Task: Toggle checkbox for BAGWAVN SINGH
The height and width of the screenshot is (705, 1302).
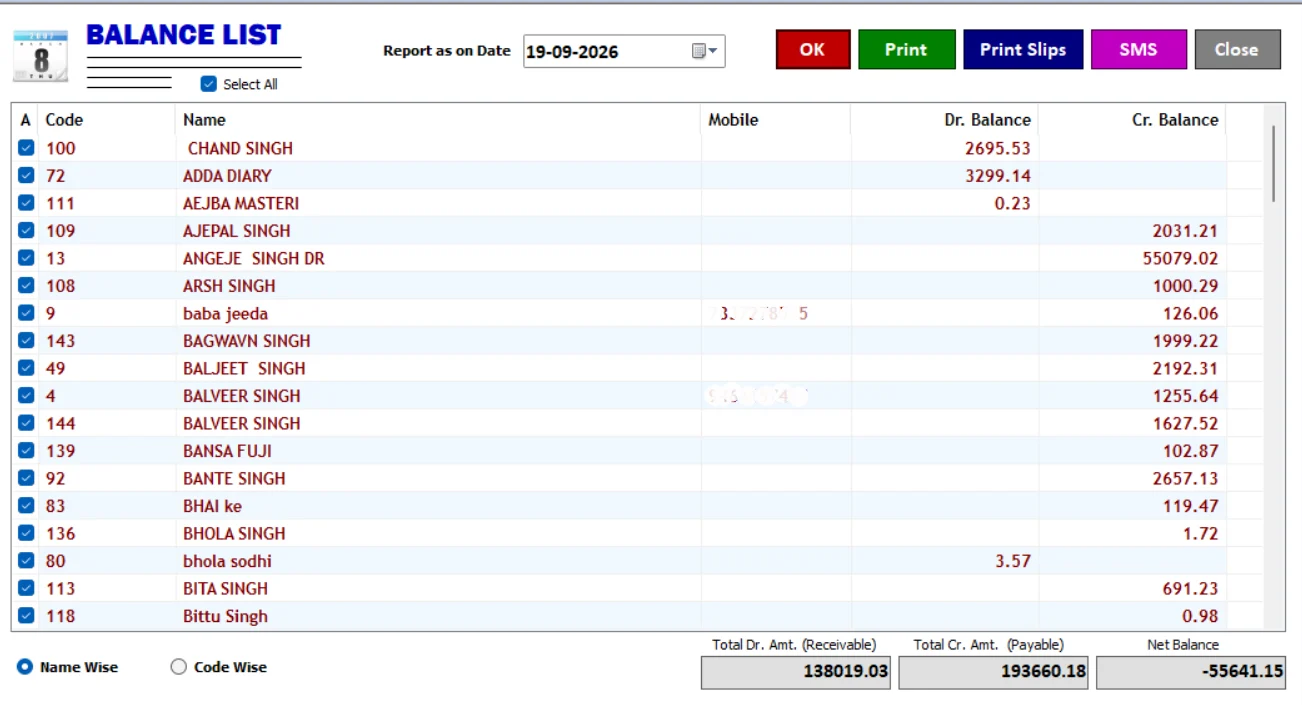Action: coord(26,340)
